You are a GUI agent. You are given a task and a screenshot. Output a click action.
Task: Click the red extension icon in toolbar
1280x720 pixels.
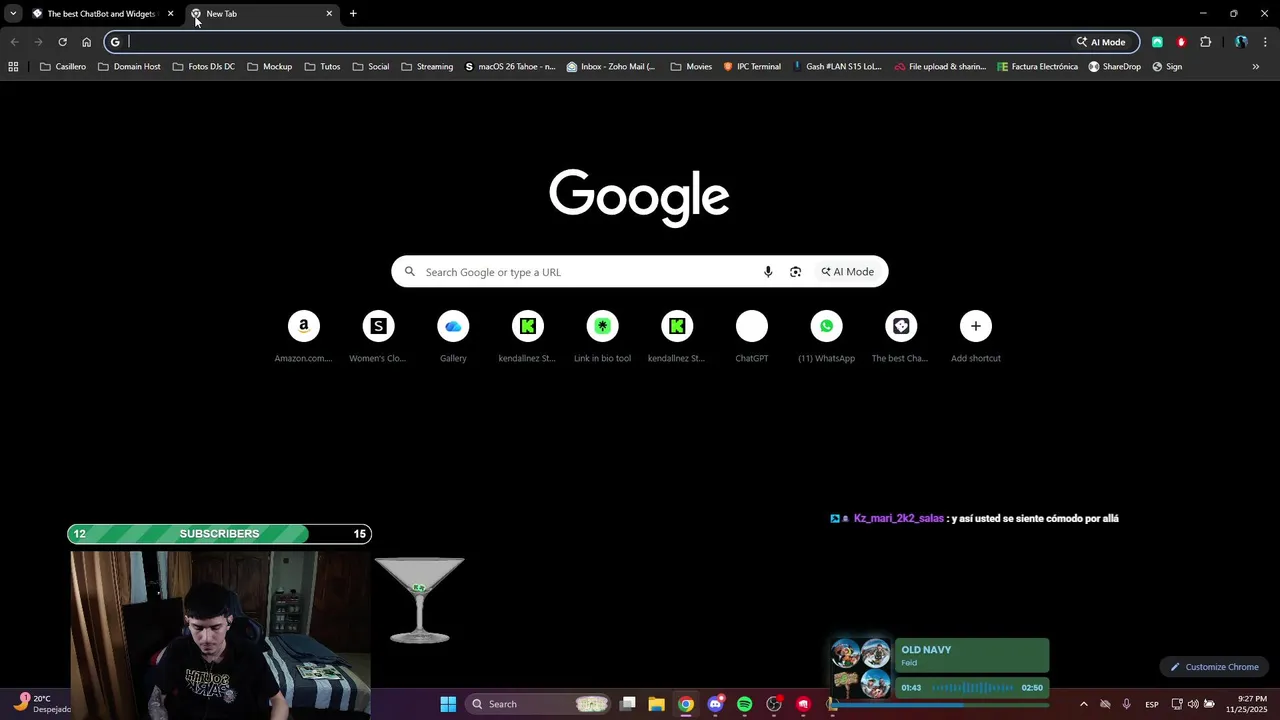1181,42
